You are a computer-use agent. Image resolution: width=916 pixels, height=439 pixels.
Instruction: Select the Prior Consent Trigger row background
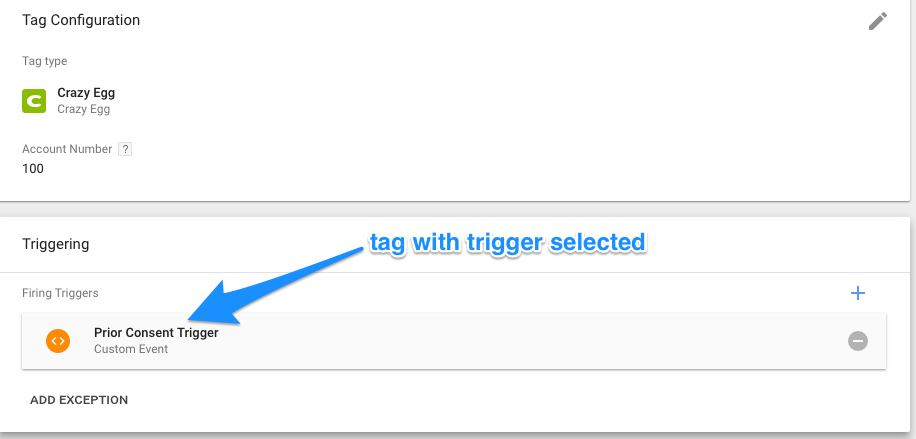tap(454, 341)
